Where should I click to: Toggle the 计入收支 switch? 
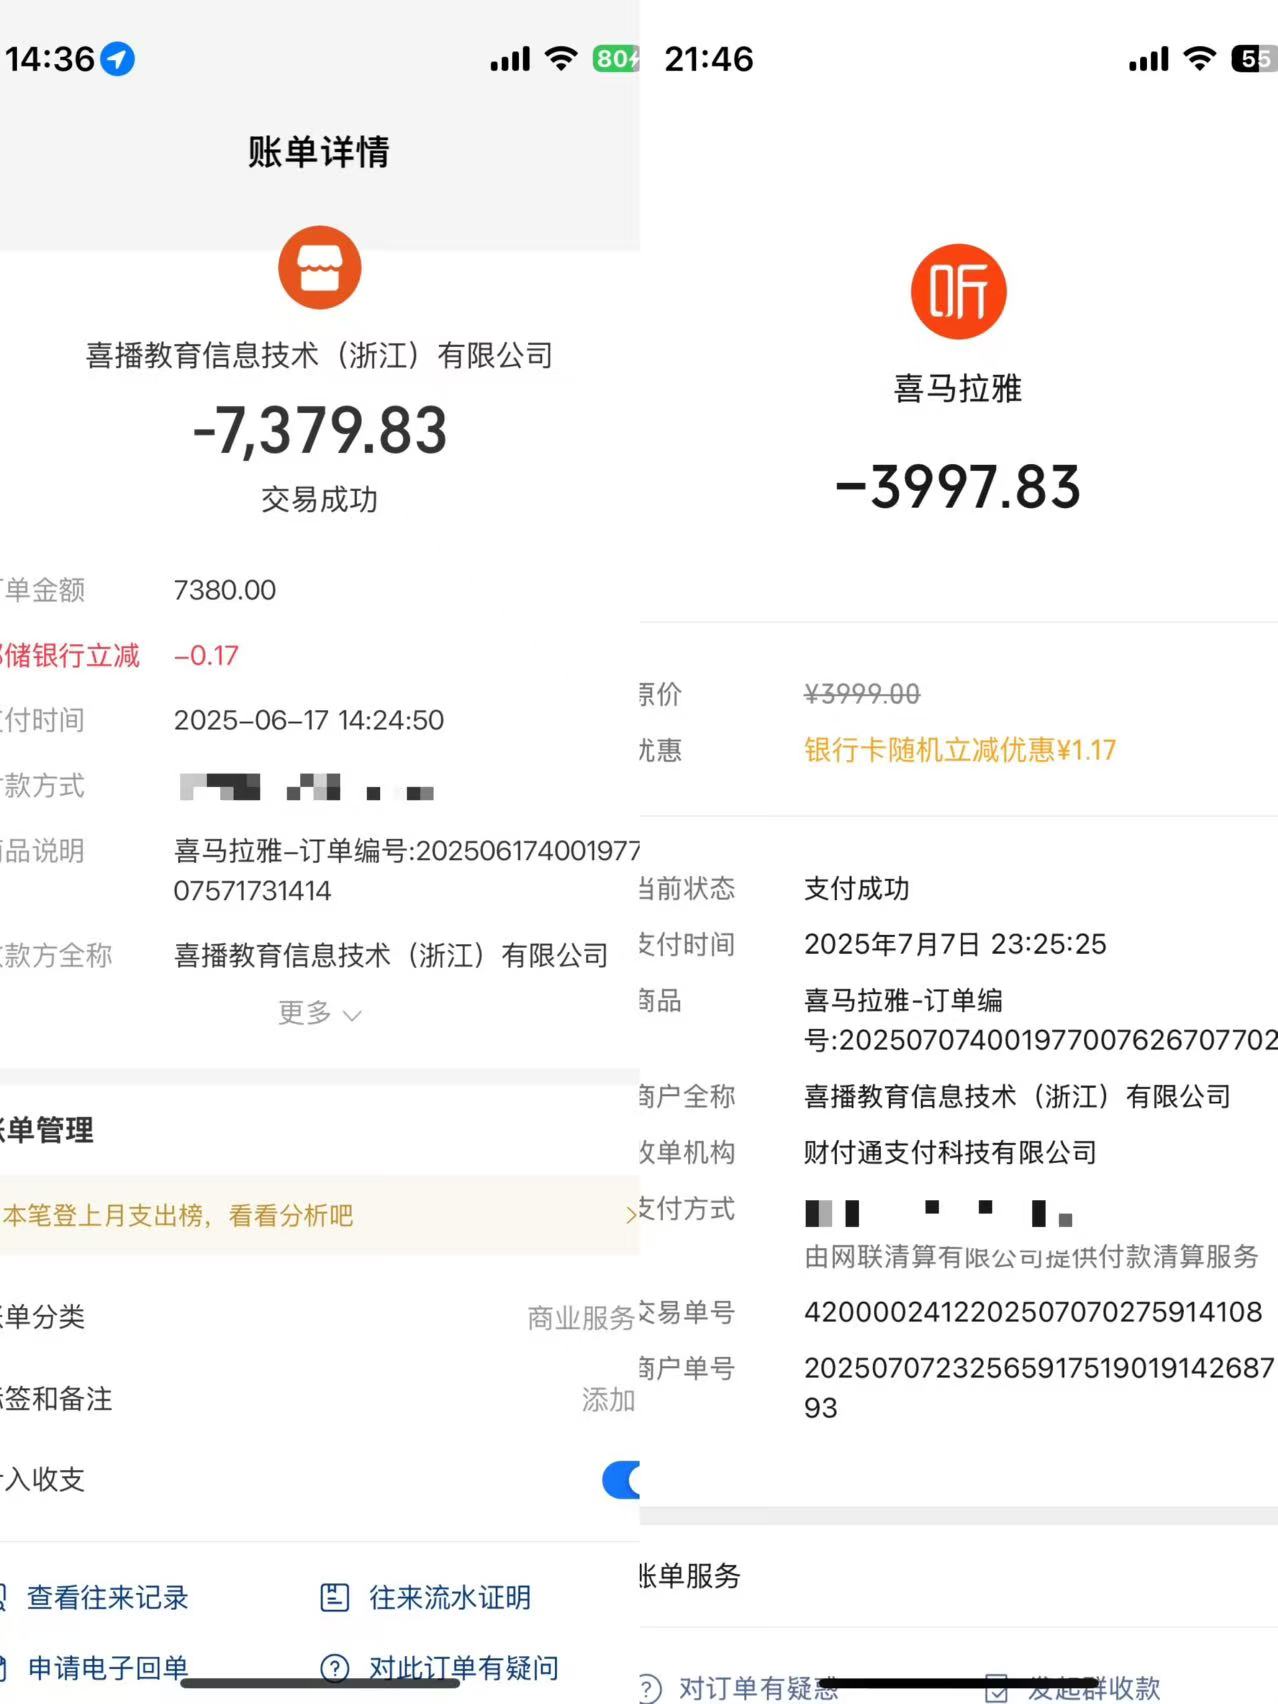pyautogui.click(x=621, y=1480)
